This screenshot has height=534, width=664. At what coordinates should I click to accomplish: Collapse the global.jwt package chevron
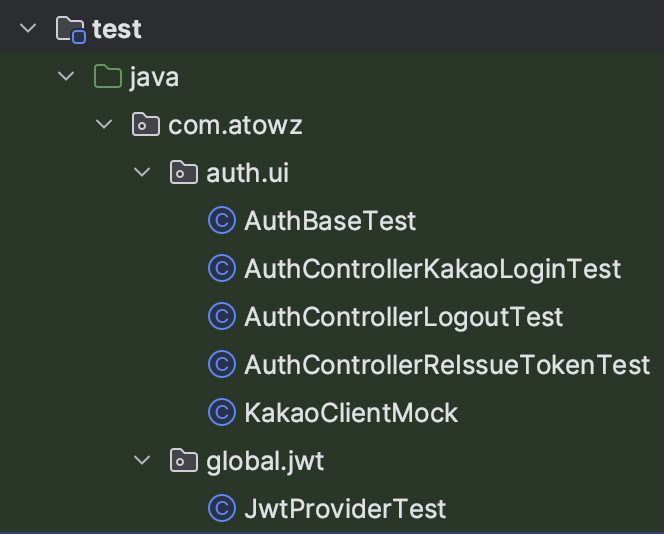pos(142,460)
